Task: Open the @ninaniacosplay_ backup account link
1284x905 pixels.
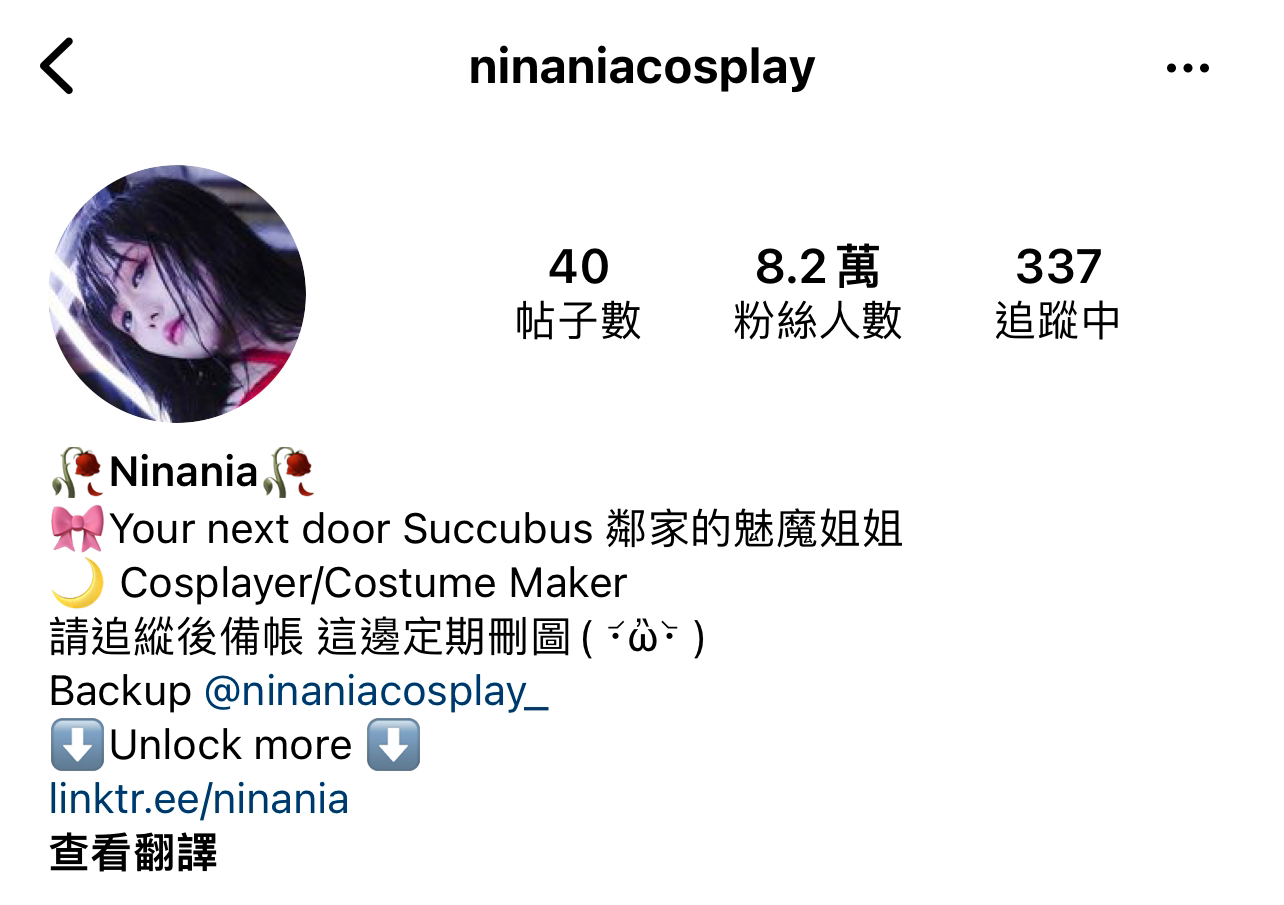Action: (376, 691)
